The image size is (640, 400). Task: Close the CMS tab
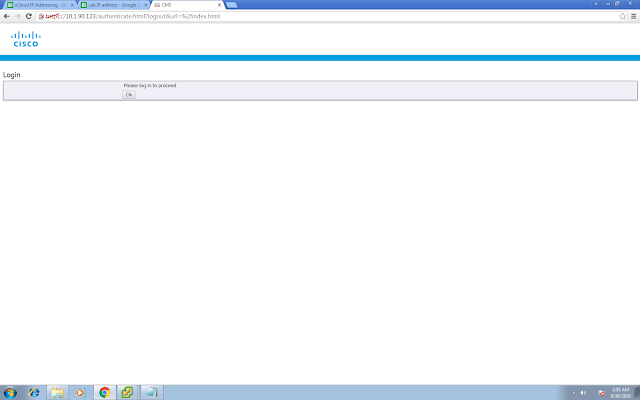[x=219, y=5]
